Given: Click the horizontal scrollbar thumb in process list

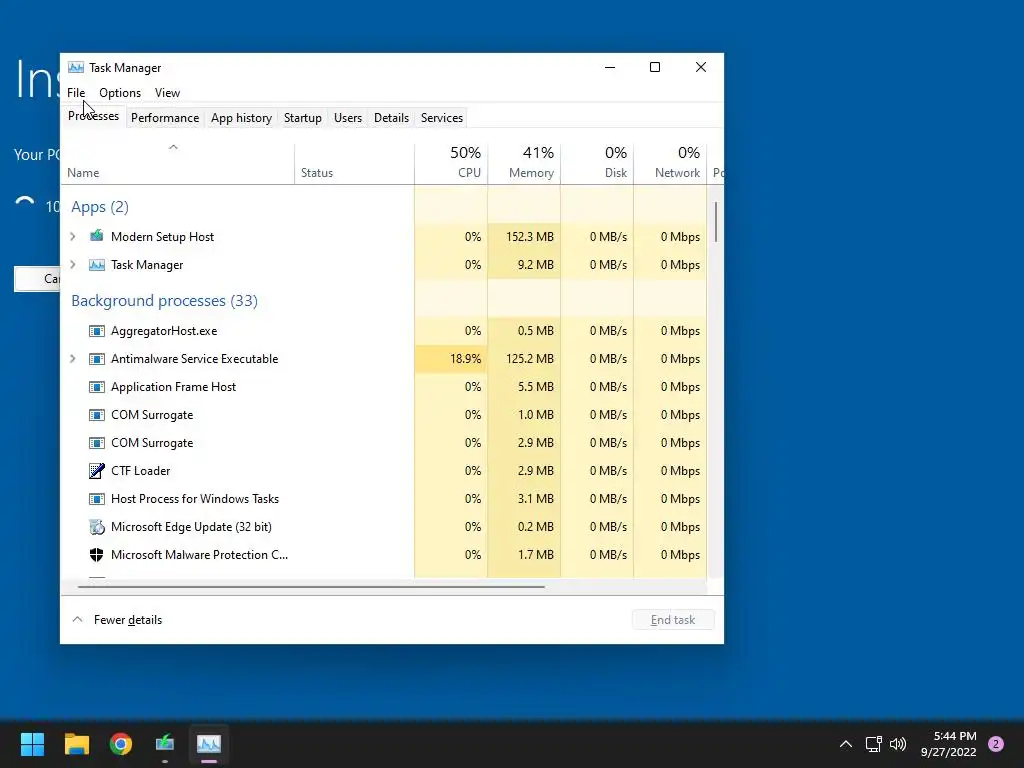Looking at the screenshot, I should [311, 587].
